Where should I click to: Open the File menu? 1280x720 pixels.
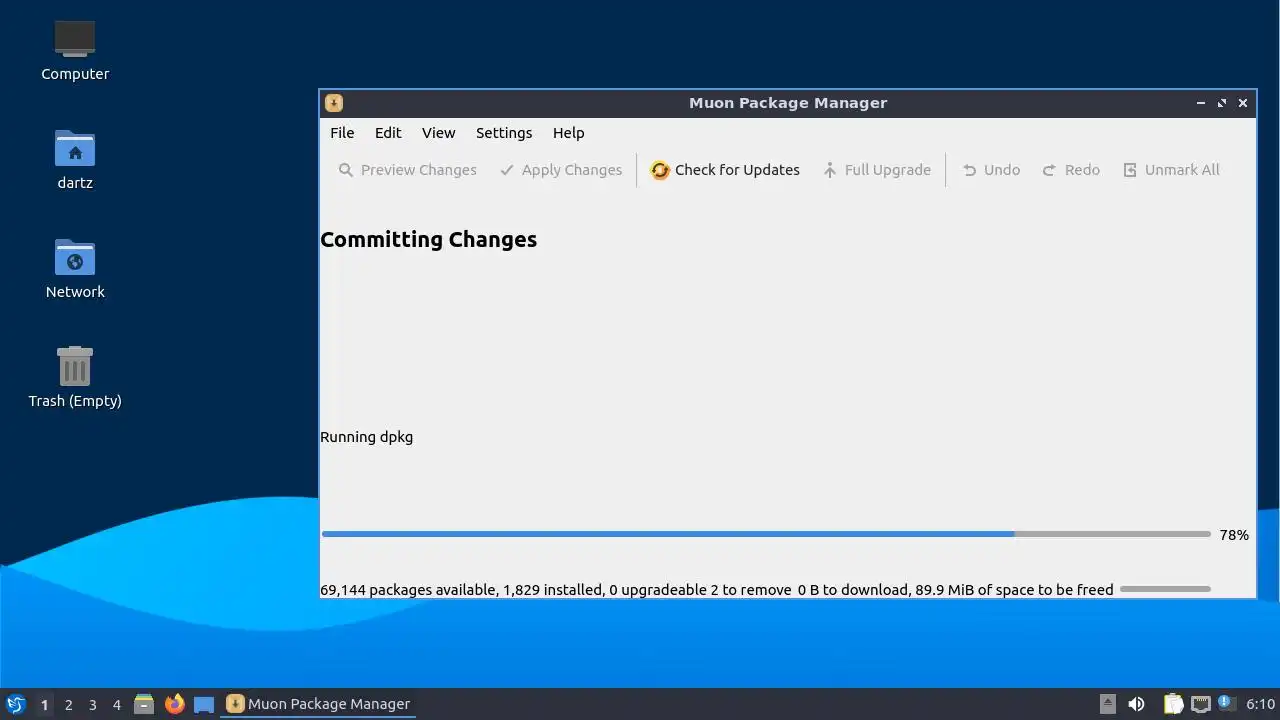[x=342, y=133]
